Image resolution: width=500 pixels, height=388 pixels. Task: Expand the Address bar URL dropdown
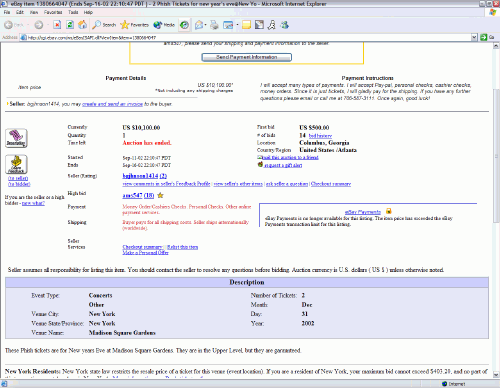474,37
